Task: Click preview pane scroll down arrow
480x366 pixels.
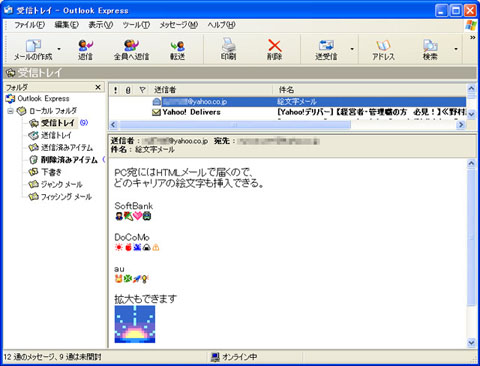Action: click(x=471, y=342)
